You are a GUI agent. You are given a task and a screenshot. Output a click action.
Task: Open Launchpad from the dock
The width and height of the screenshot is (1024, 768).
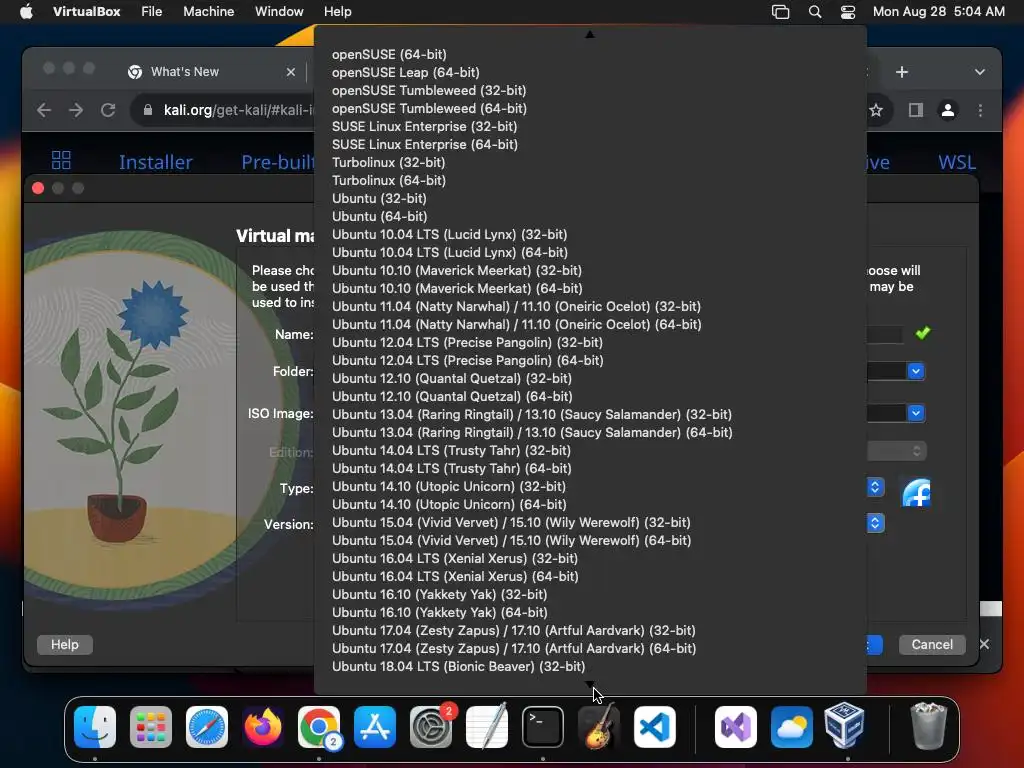pyautogui.click(x=151, y=727)
